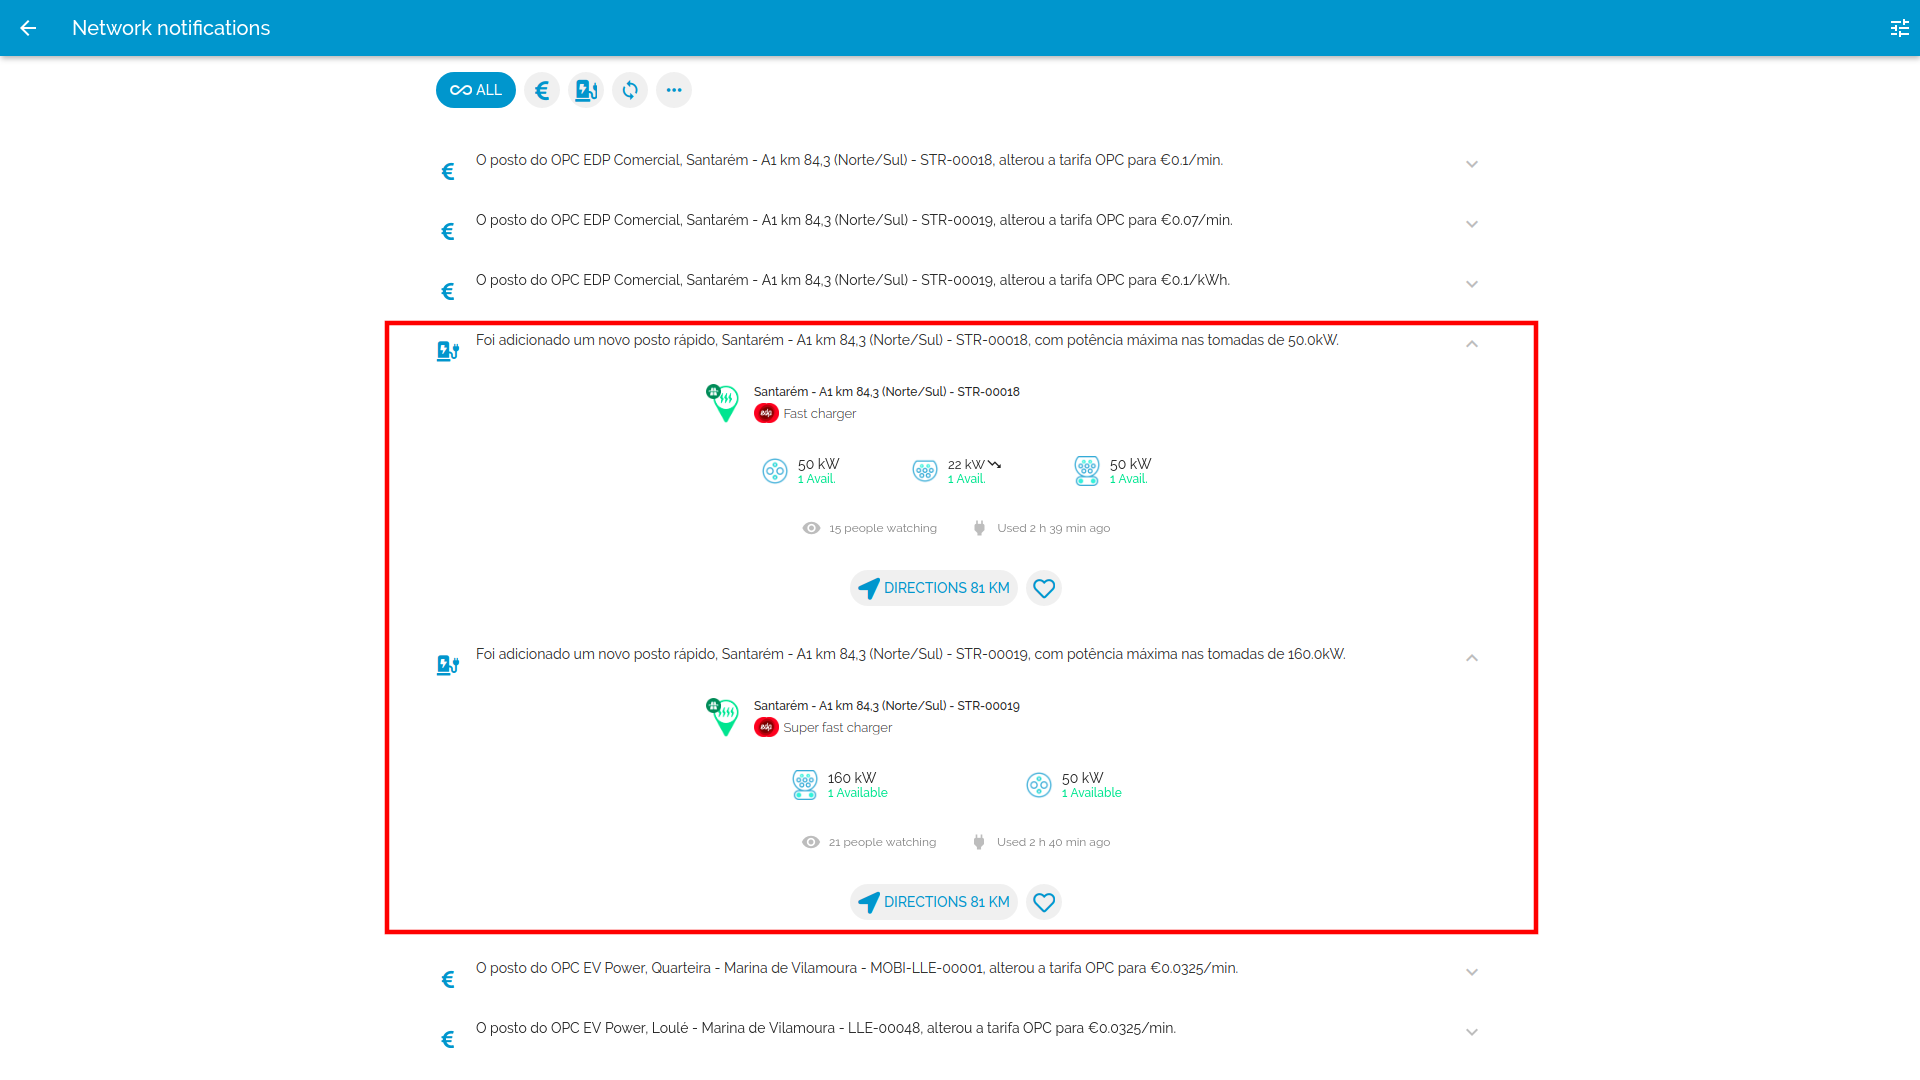Click the 22 kW connector icon
The height and width of the screenshot is (1080, 1920).
pyautogui.click(x=925, y=471)
